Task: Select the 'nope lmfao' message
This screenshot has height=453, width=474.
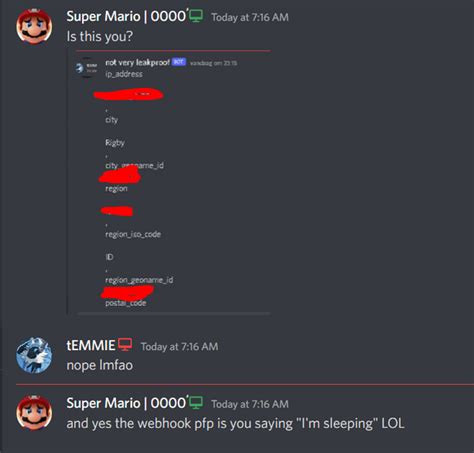Action: 100,365
